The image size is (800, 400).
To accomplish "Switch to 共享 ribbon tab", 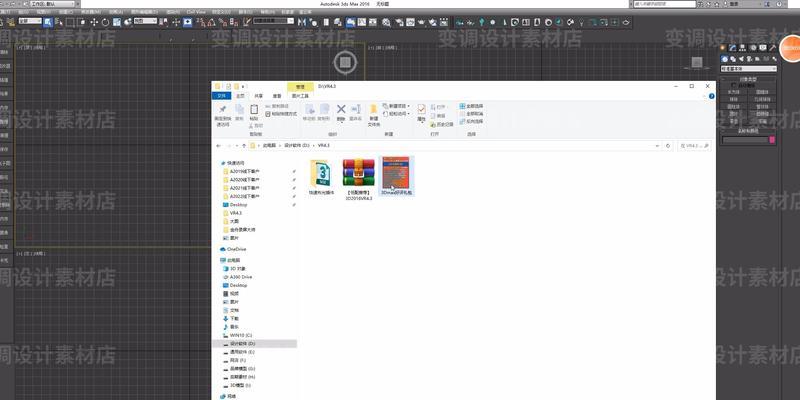I will pyautogui.click(x=259, y=96).
